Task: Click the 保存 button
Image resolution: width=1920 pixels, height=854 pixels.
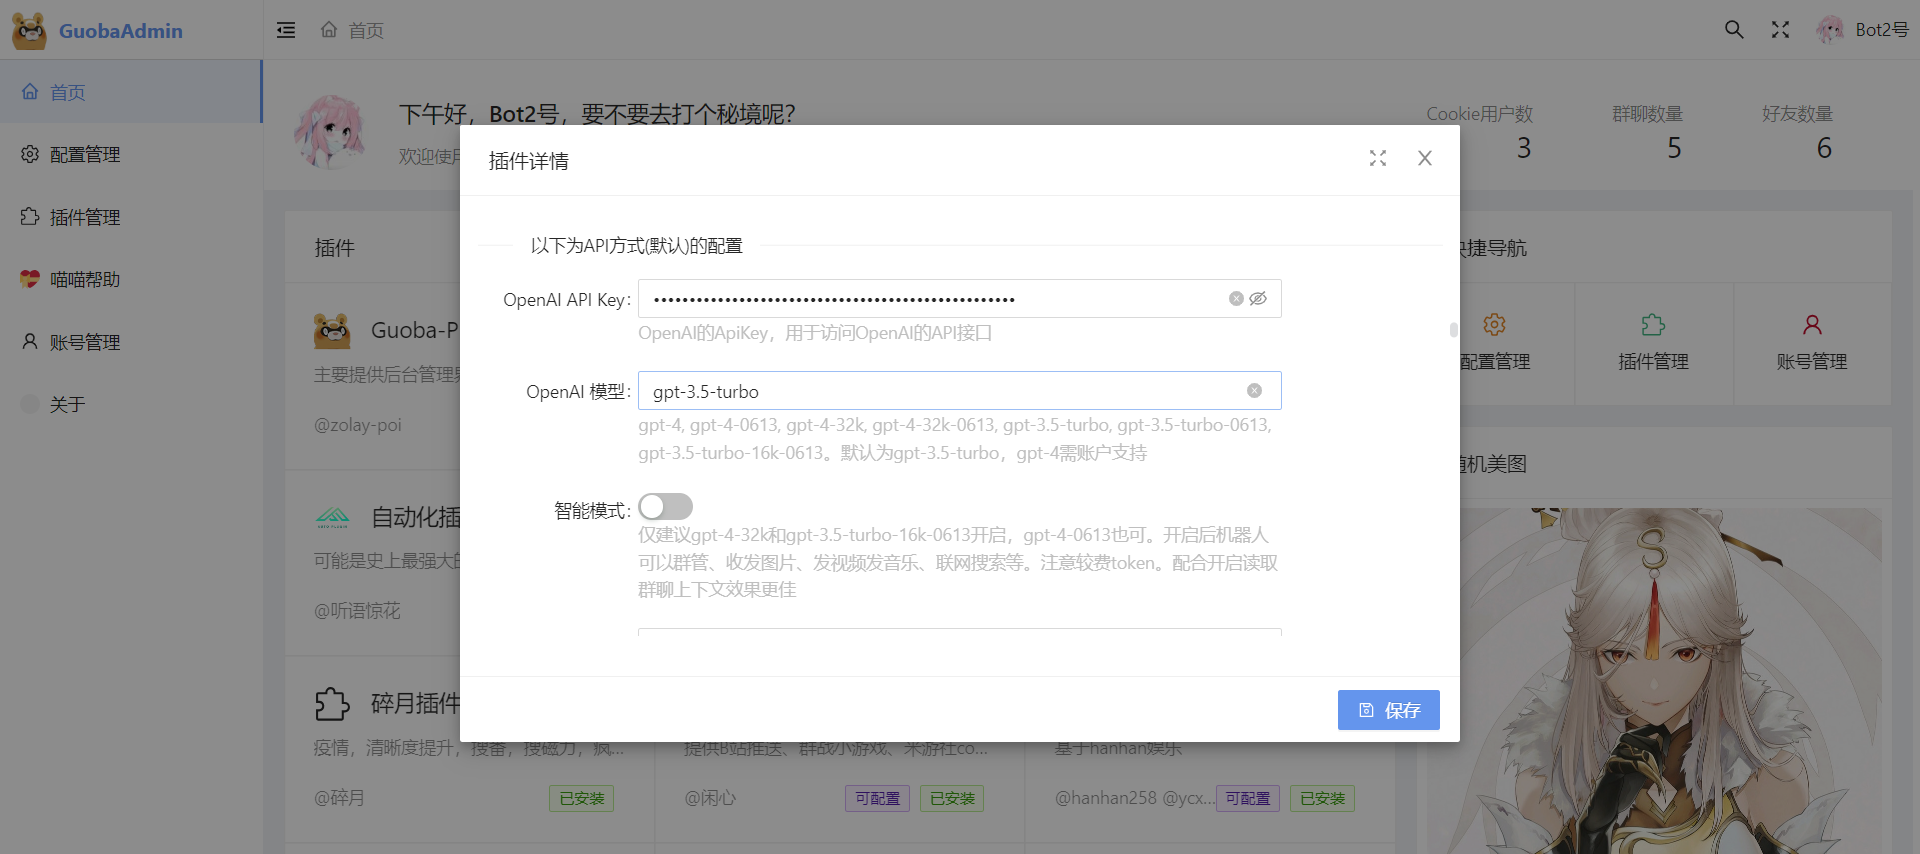Action: click(x=1388, y=710)
